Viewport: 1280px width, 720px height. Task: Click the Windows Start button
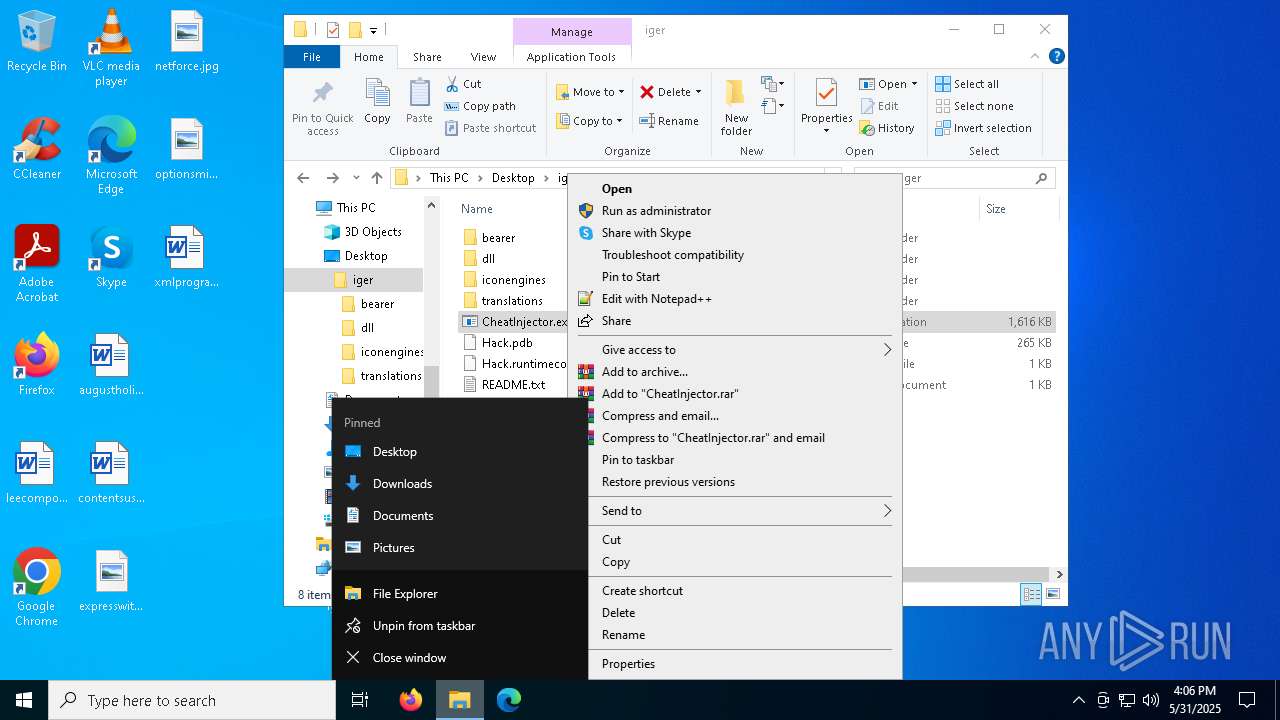pos(24,700)
